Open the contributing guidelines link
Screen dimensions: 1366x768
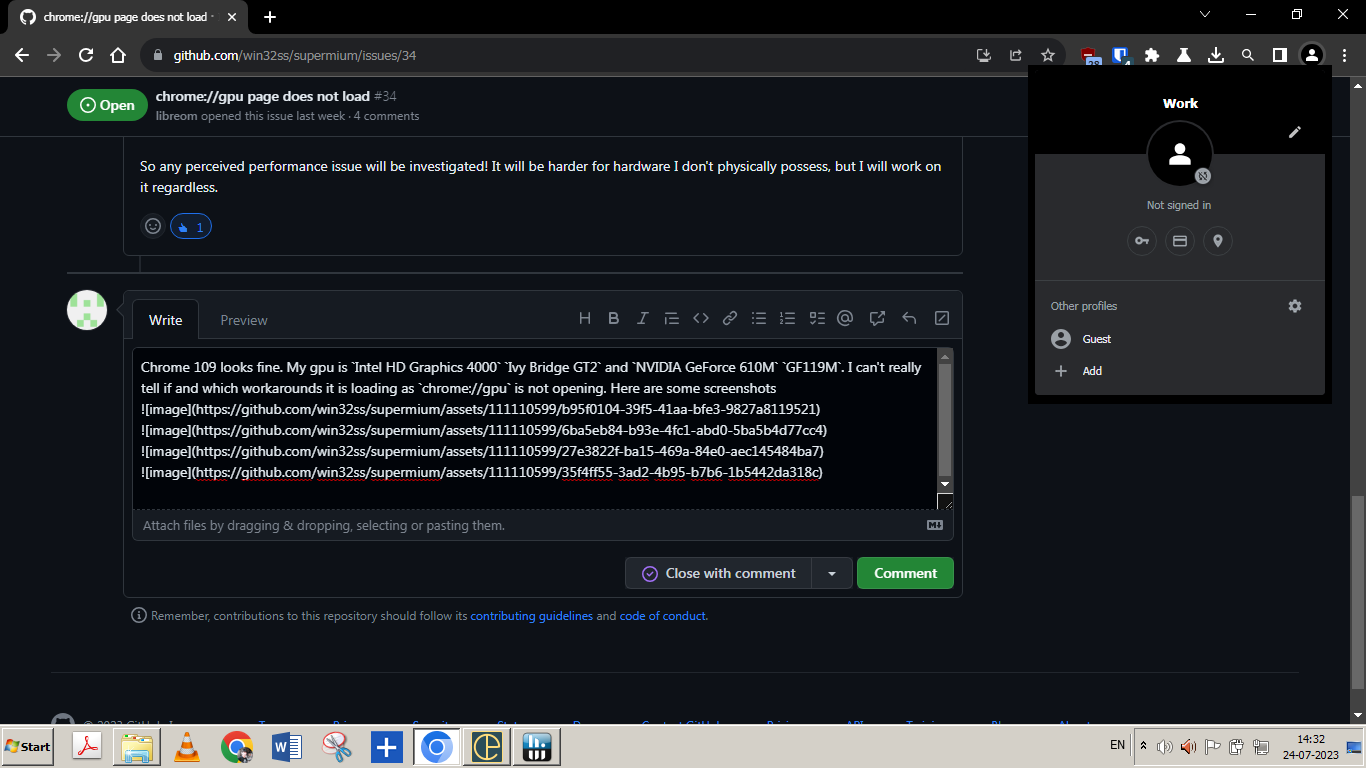531,616
